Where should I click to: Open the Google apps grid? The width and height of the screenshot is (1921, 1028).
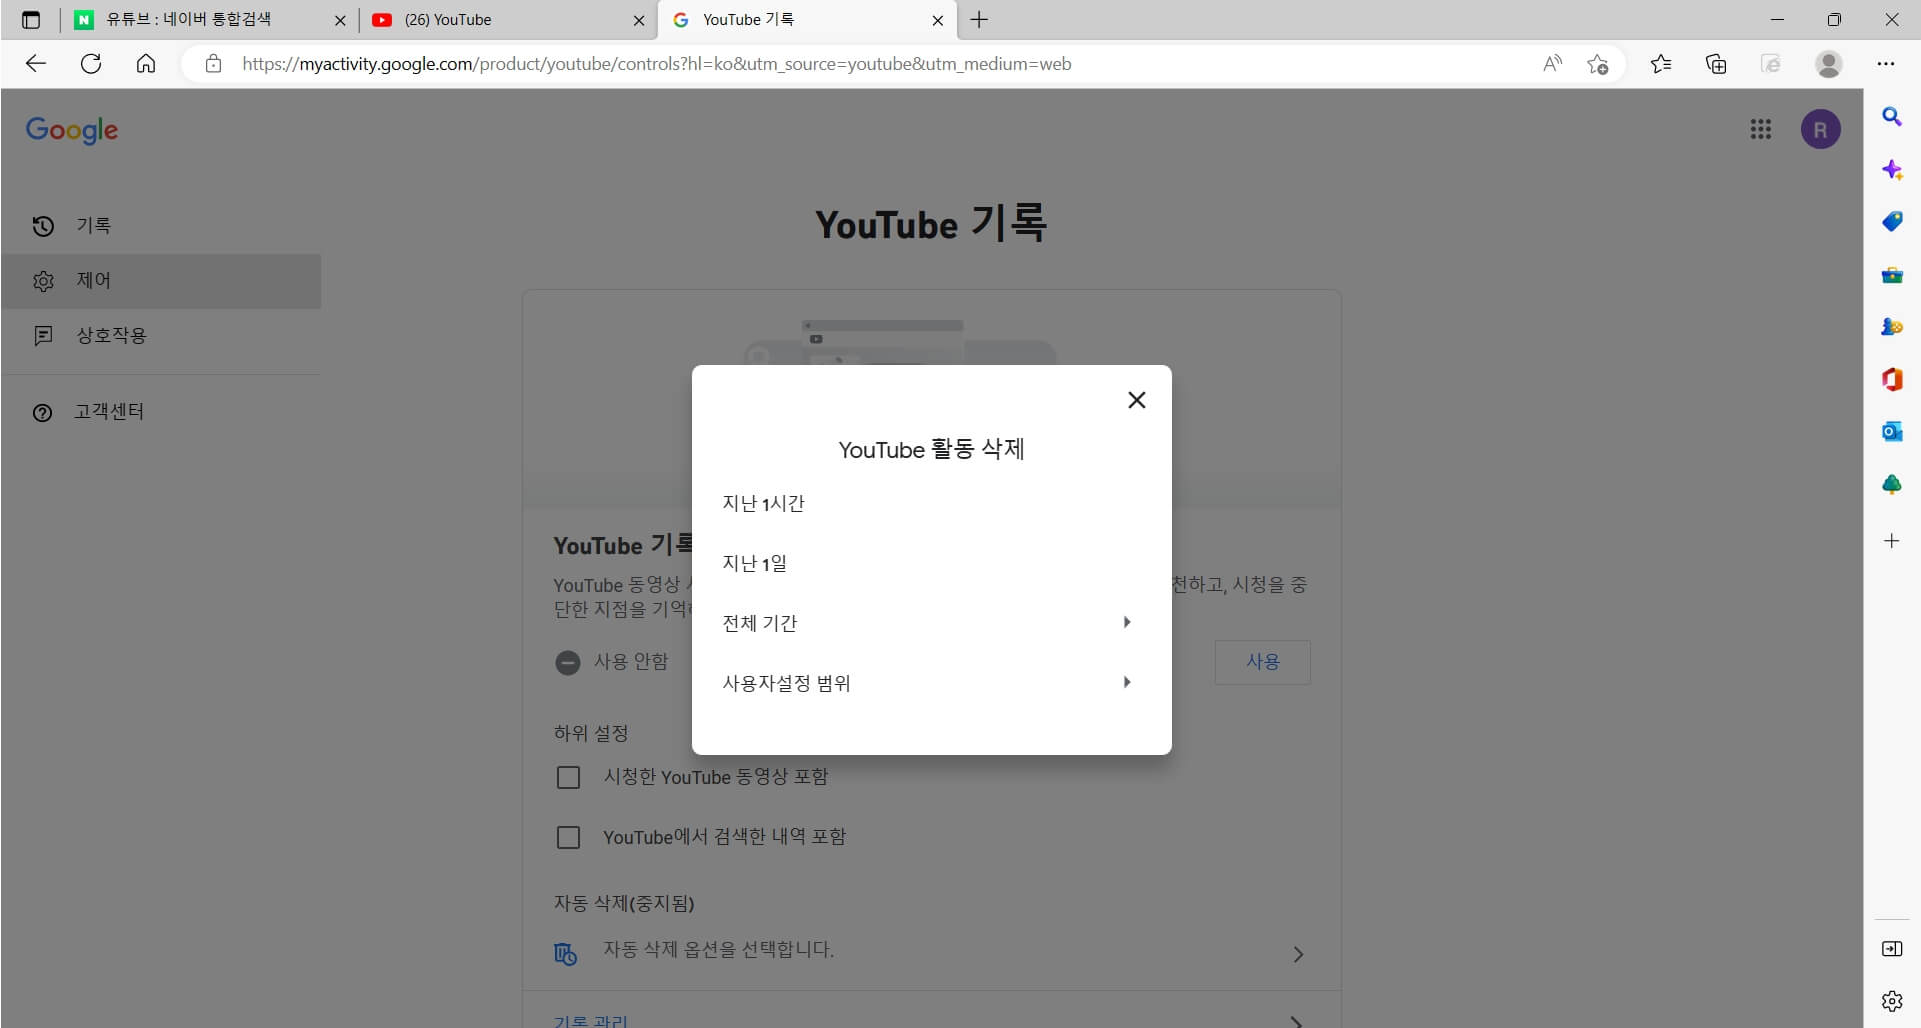point(1761,129)
